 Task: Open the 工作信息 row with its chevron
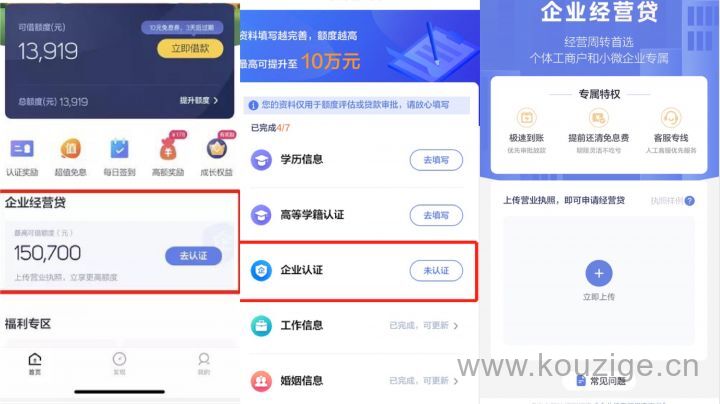click(x=357, y=325)
